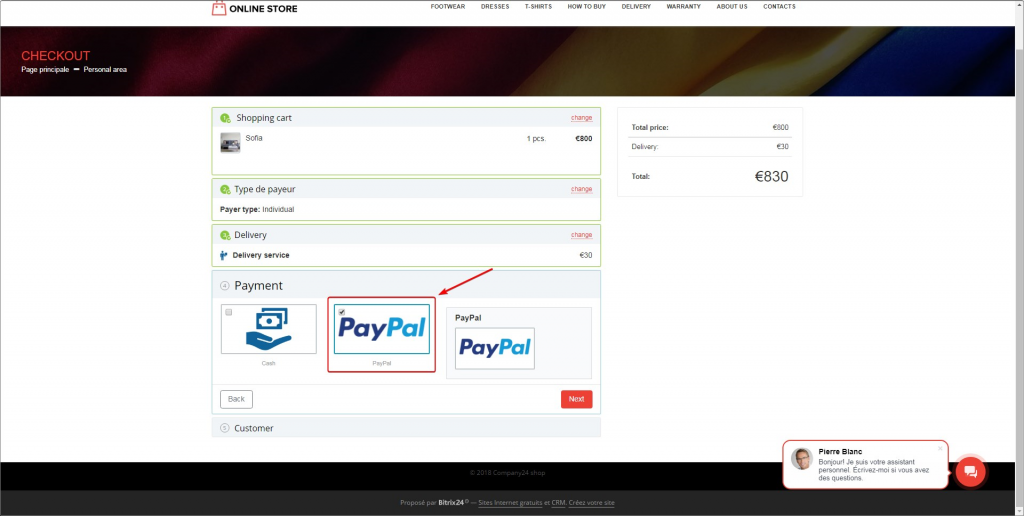Click change link in Delivery section
This screenshot has height=516, width=1024.
pos(581,235)
